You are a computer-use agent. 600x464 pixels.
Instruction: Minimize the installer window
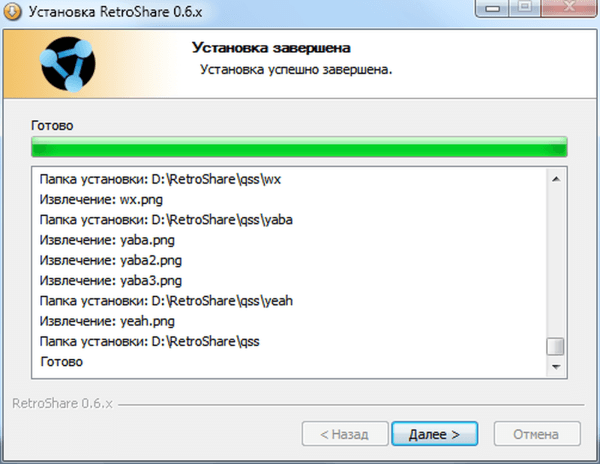[x=492, y=8]
